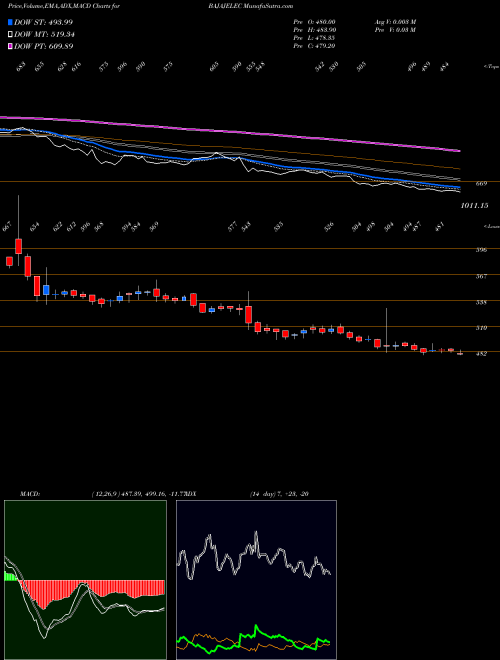The height and width of the screenshot is (660, 500).
Task: Click the blue DOW ST legend swatch
Action: (x=10, y=22)
